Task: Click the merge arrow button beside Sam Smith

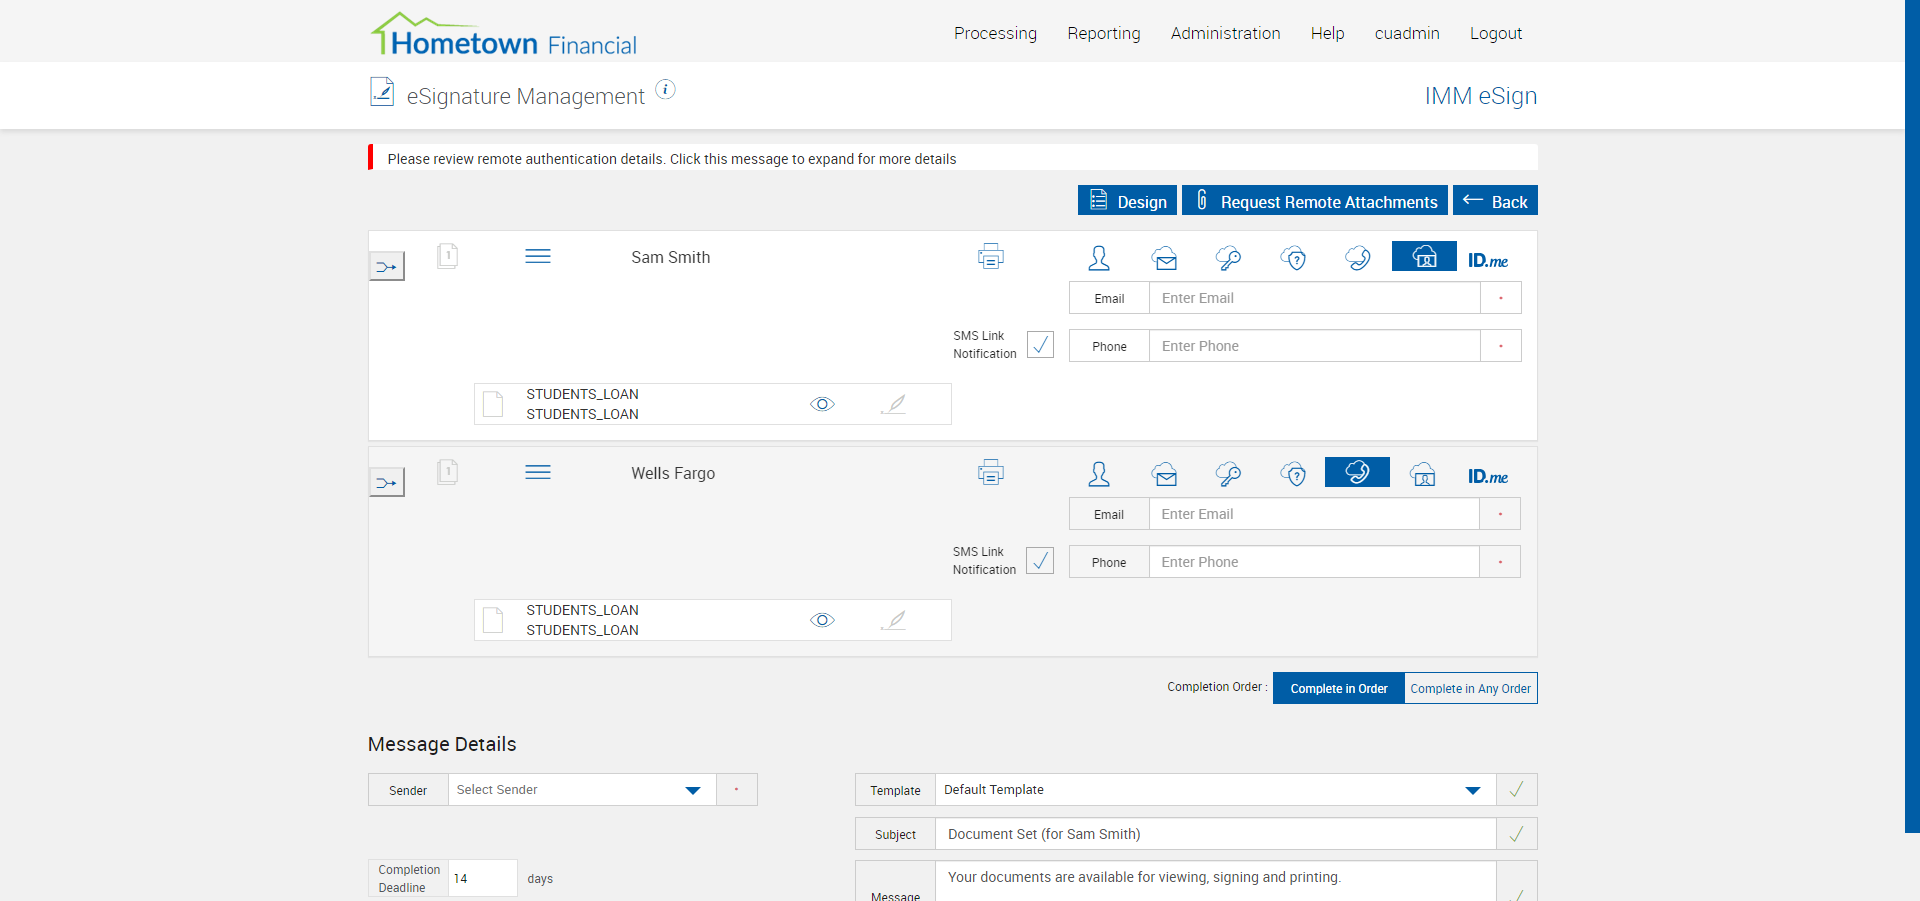Action: click(387, 267)
